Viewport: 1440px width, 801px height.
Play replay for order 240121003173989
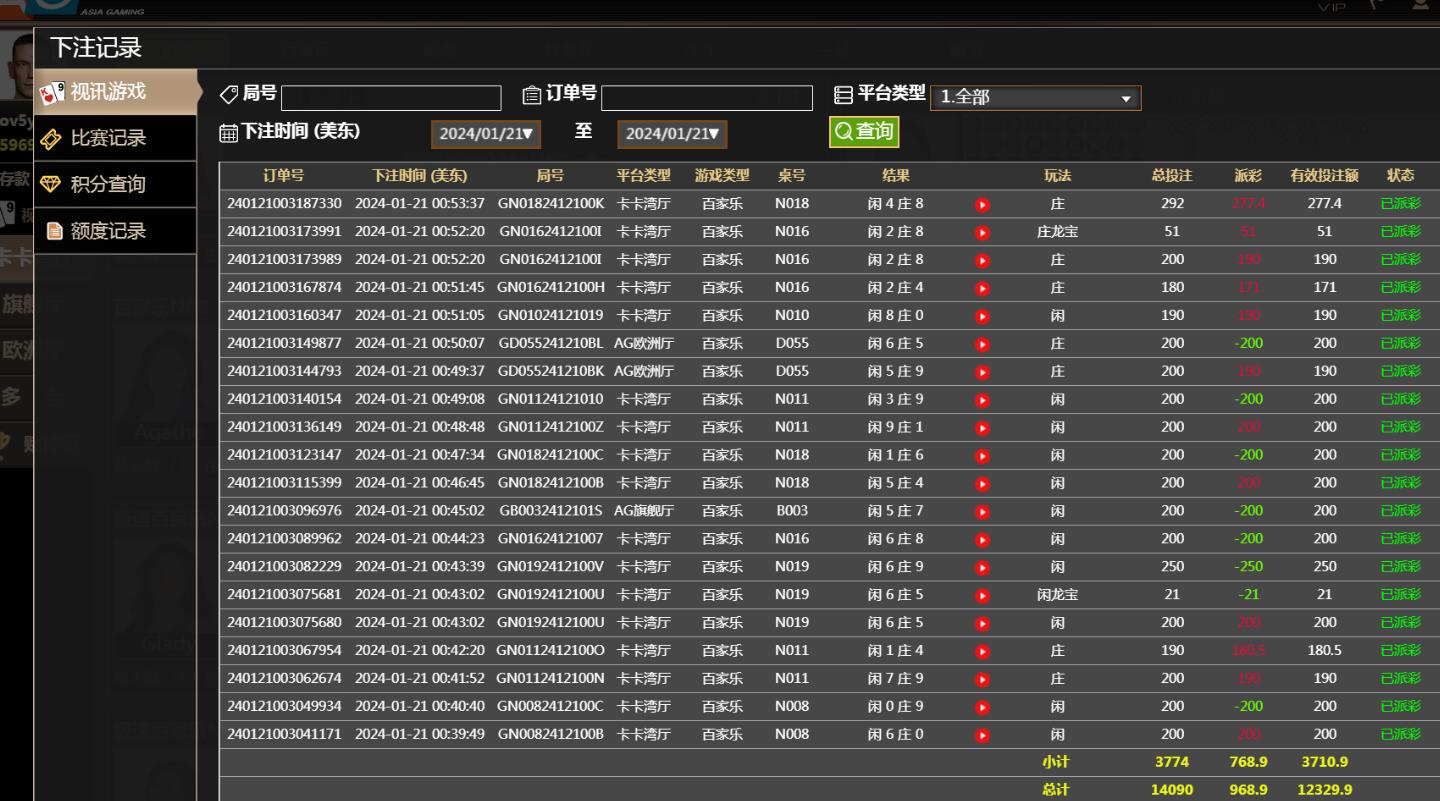point(982,260)
